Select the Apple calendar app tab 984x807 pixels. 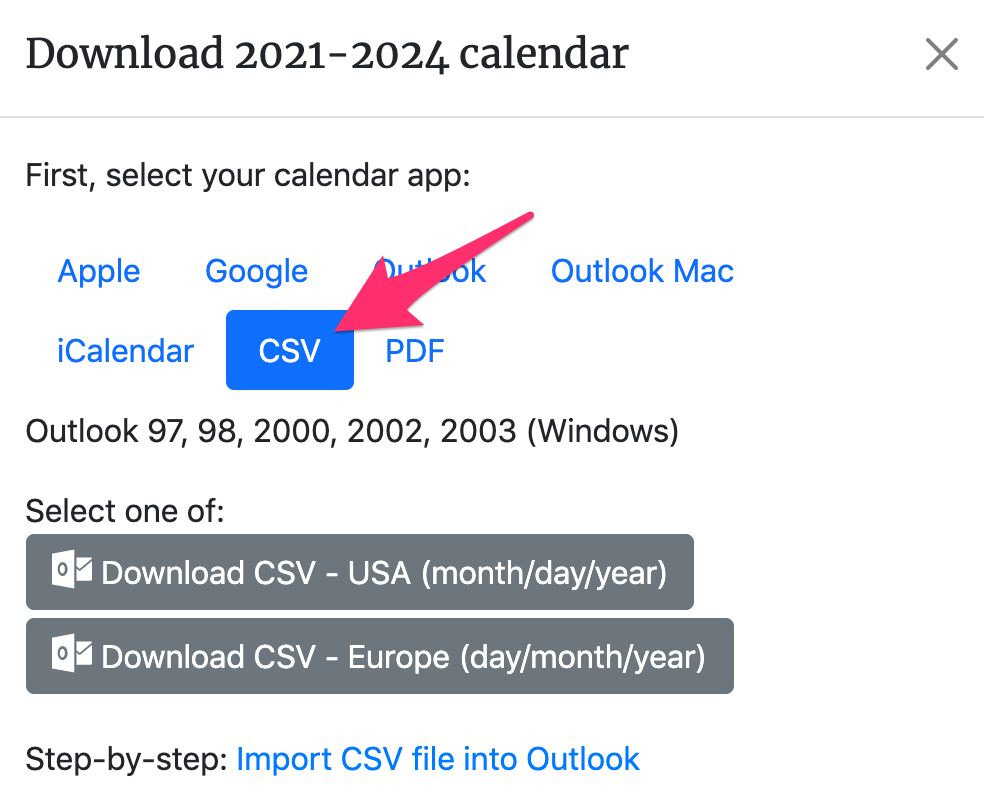[99, 271]
